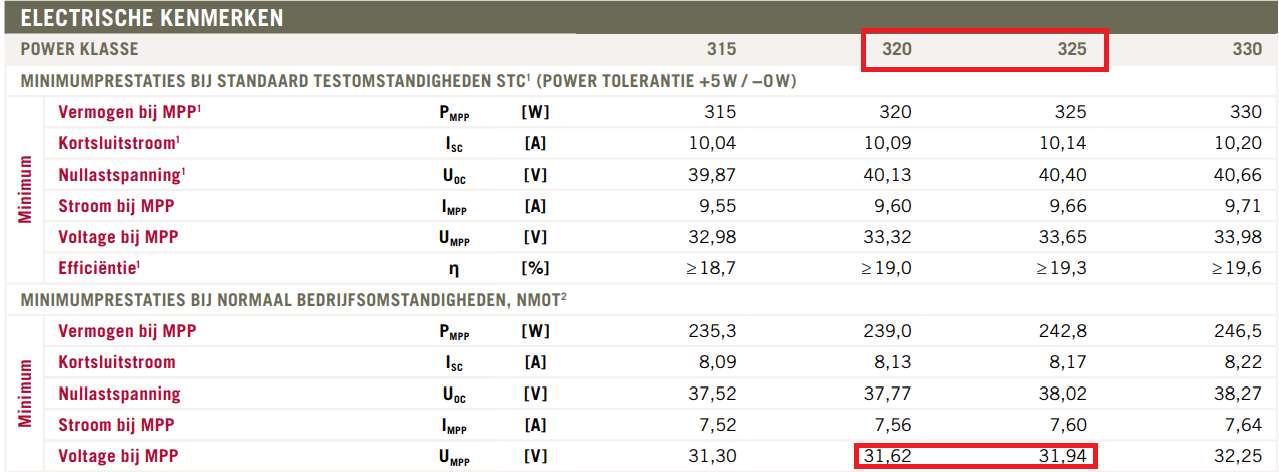Select the NMOT power value 246,5
The image size is (1279, 472).
(1239, 331)
